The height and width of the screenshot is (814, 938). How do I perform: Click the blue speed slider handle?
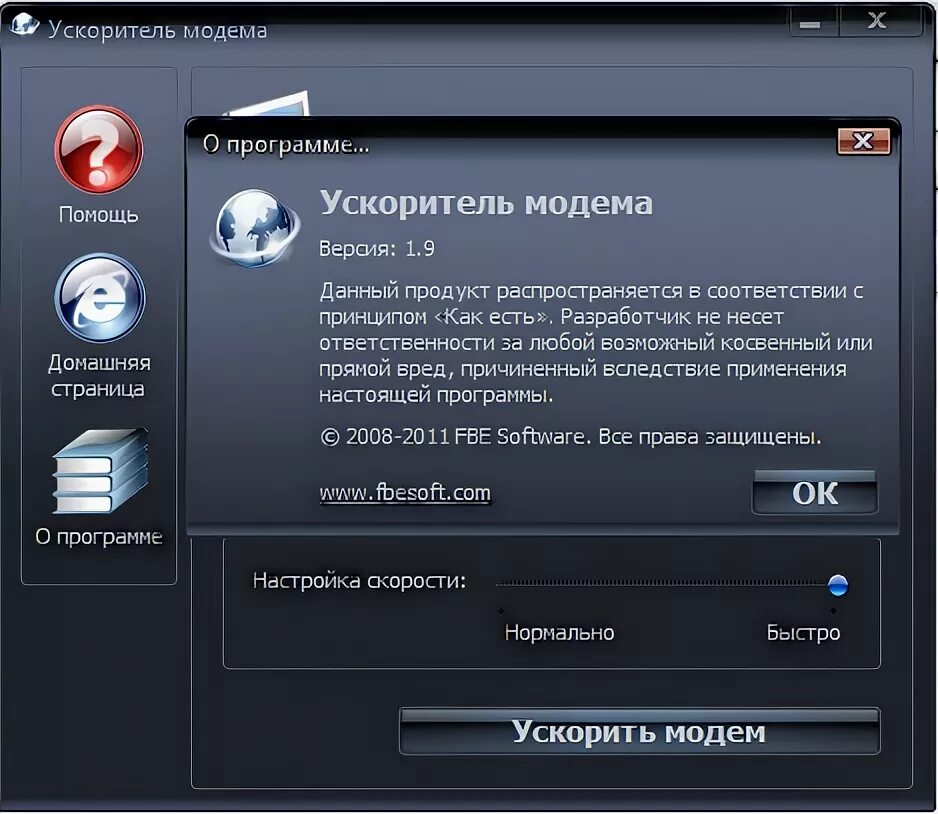pos(838,584)
